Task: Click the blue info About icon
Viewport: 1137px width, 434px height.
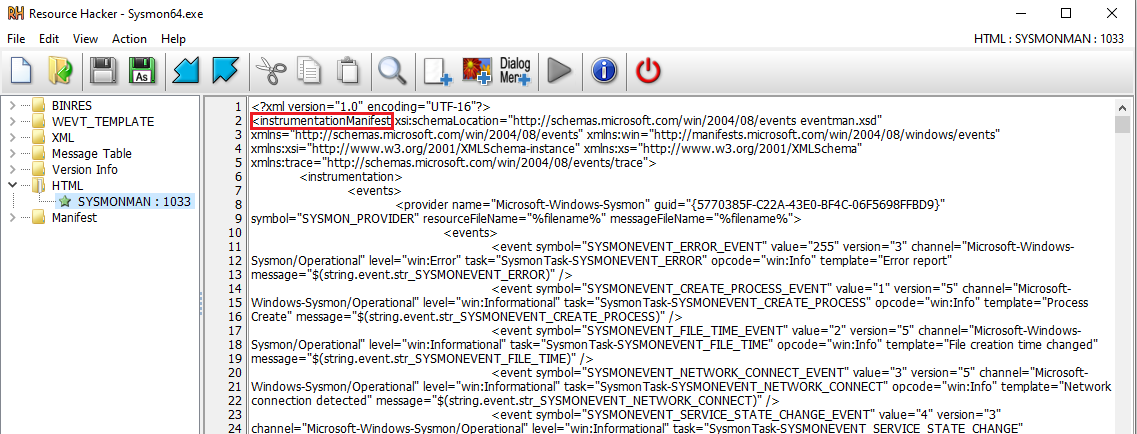Action: point(603,70)
